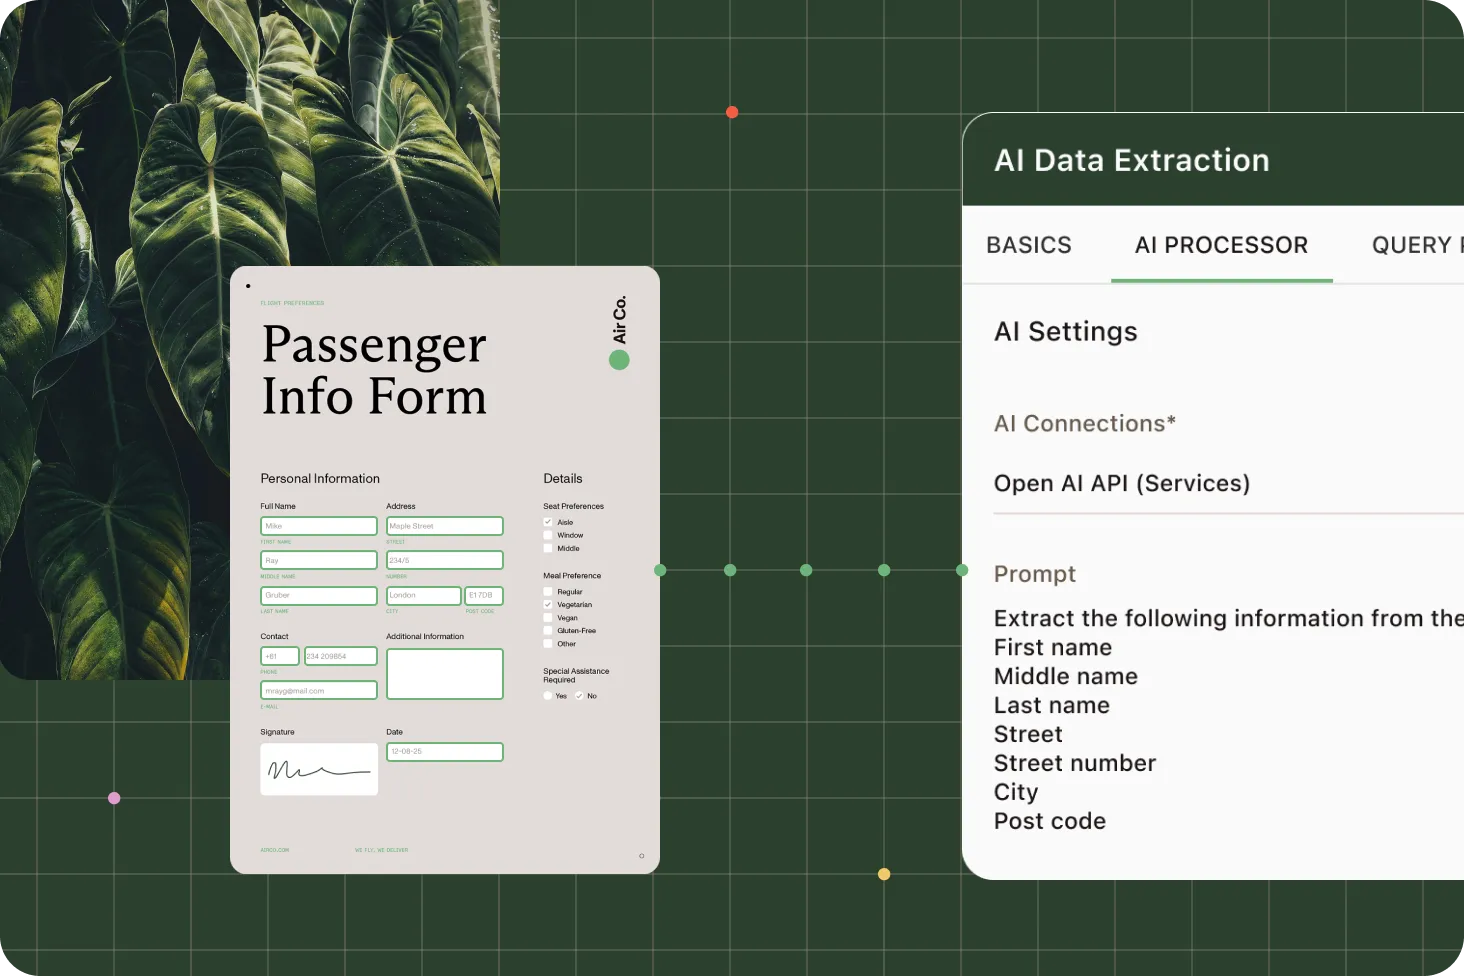Click the green Air Co. logo dot
This screenshot has height=976, width=1464.
619,360
